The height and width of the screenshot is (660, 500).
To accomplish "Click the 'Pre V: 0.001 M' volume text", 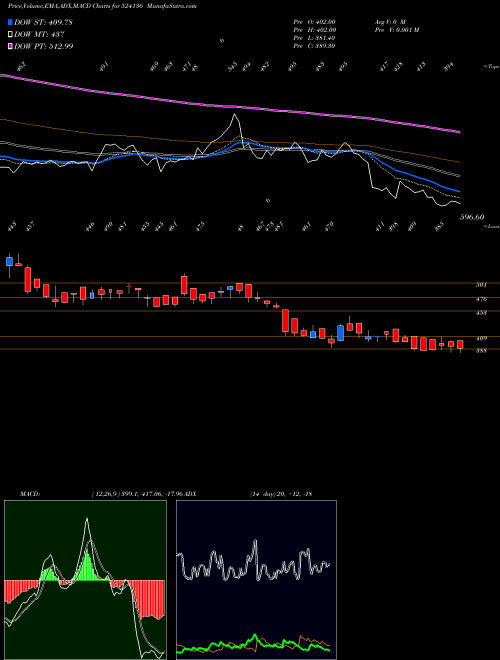I will pyautogui.click(x=396, y=30).
